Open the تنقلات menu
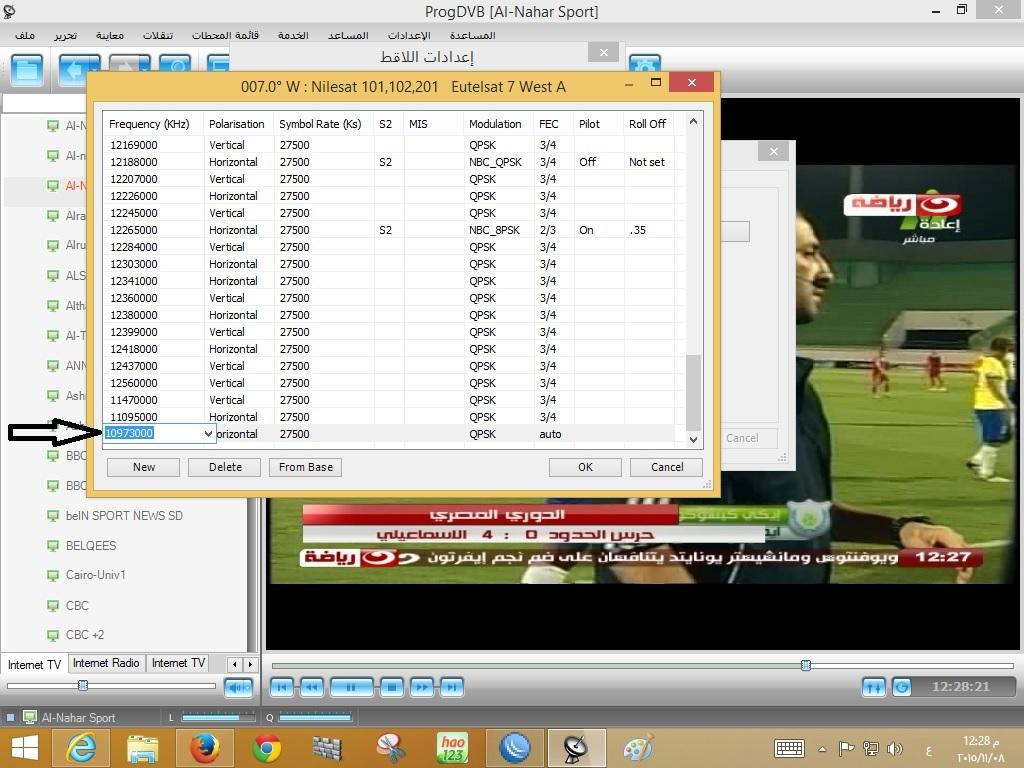 pyautogui.click(x=157, y=35)
